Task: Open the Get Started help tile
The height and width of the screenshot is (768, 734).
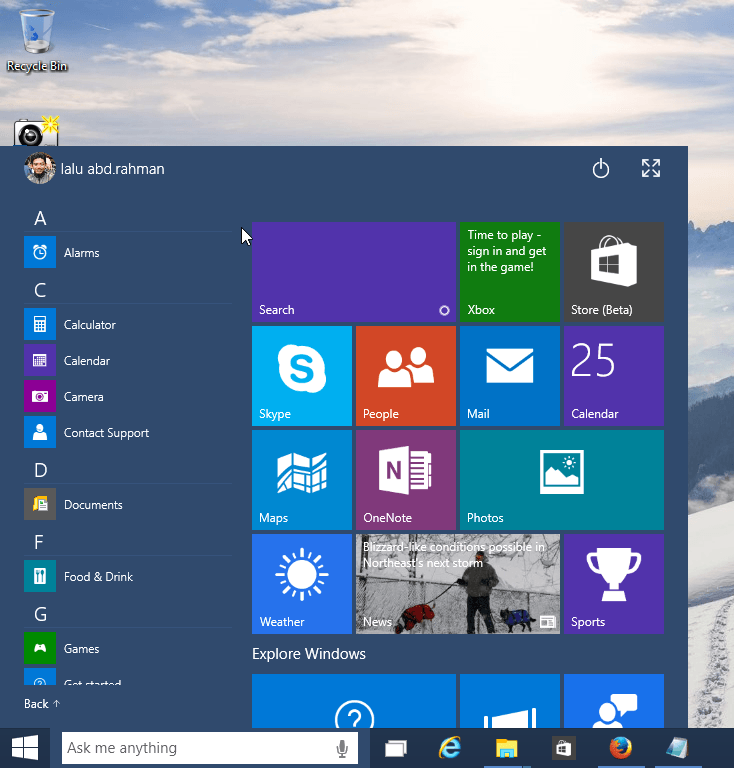Action: (354, 701)
